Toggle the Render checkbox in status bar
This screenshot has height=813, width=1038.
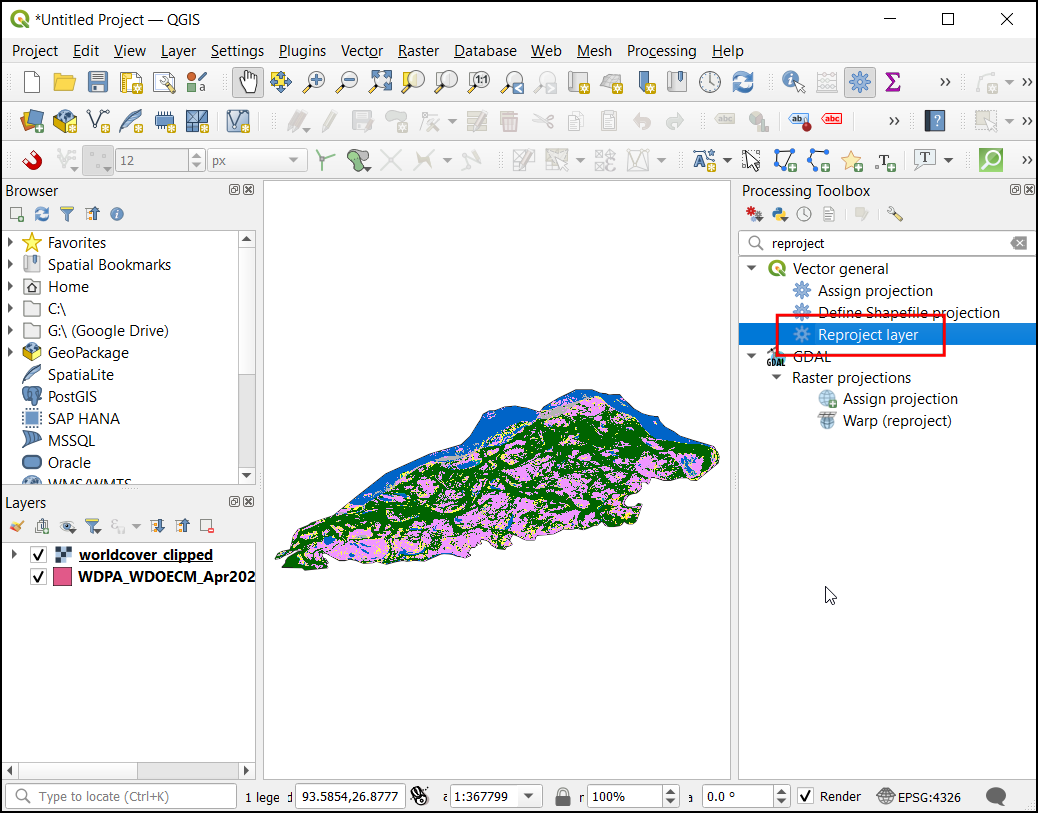tap(806, 797)
